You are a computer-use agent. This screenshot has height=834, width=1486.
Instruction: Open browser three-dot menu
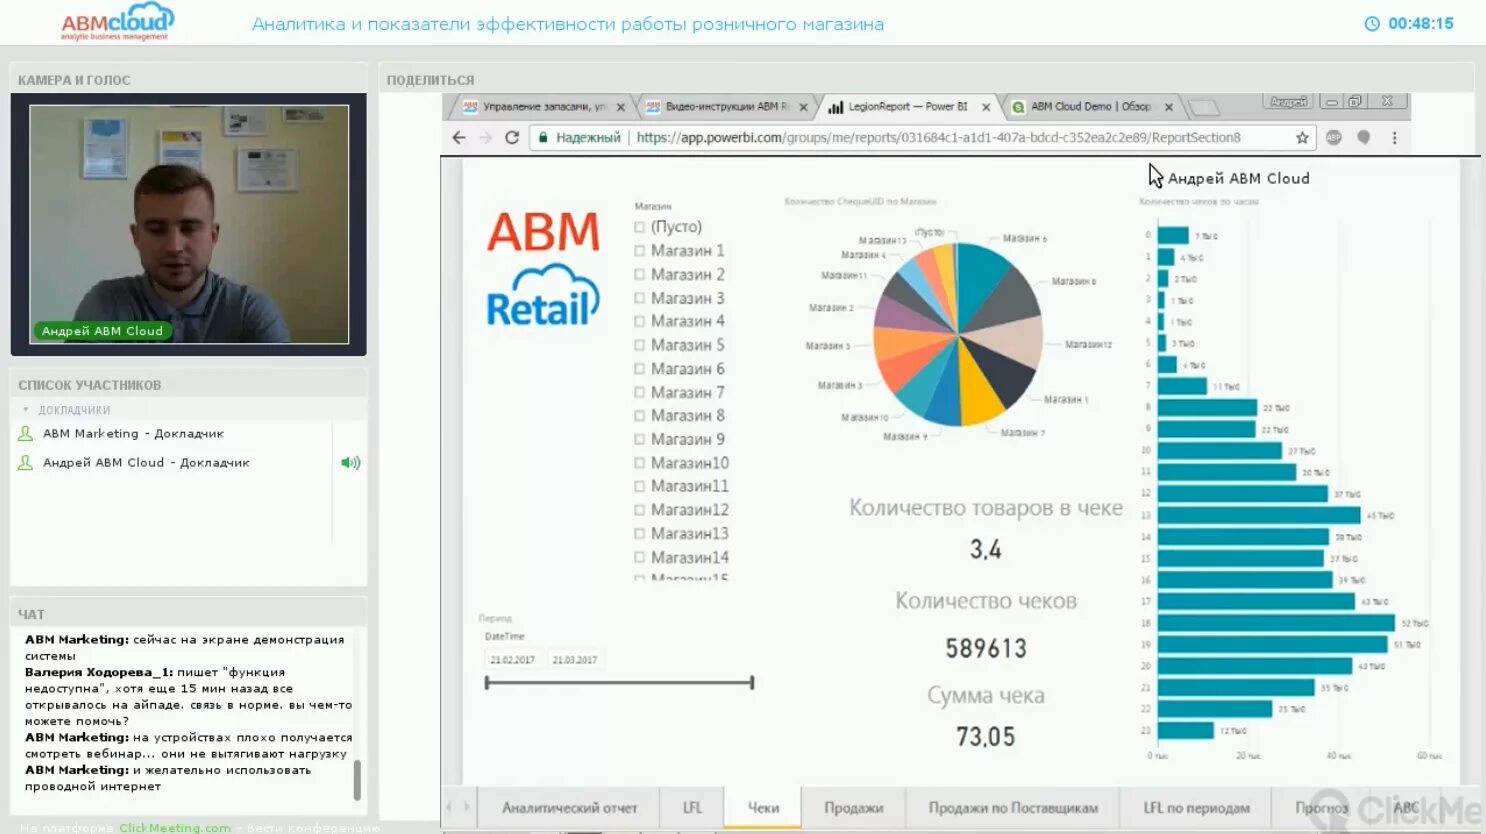[1394, 138]
